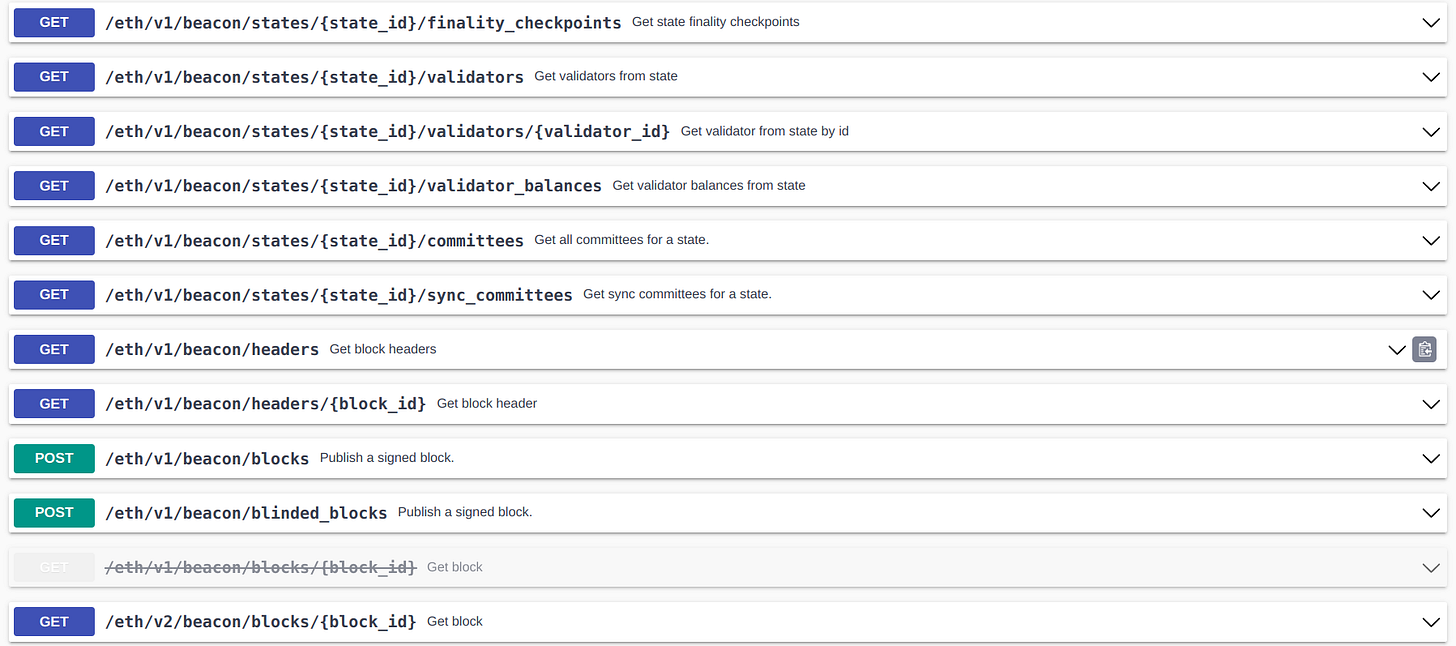
Task: Click the sync_committees endpoint path text
Action: coord(338,294)
